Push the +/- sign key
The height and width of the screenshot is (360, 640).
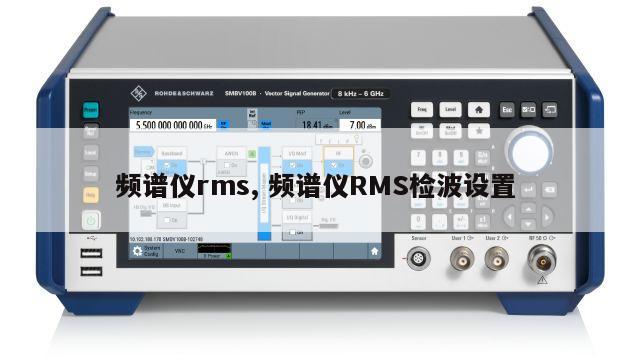tap(461, 222)
